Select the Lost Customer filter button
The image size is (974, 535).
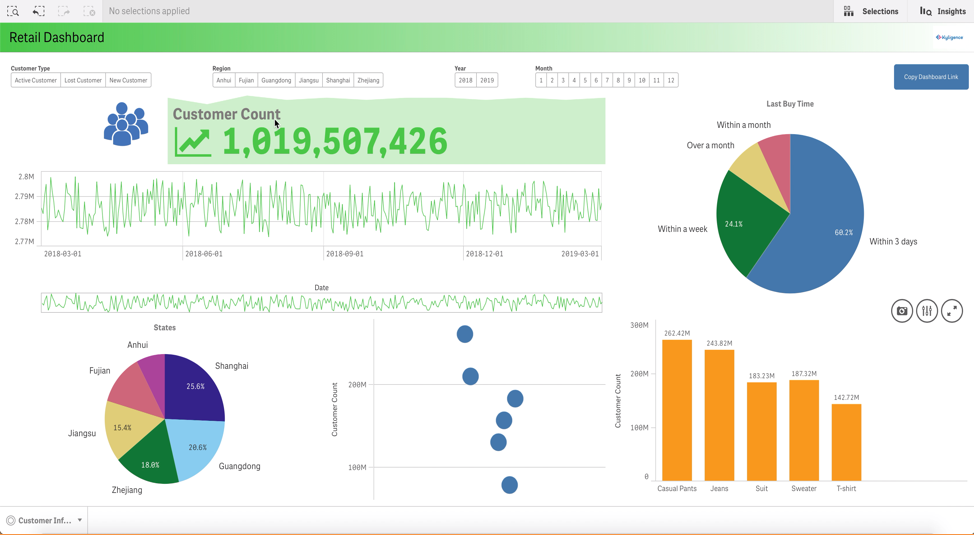82,80
